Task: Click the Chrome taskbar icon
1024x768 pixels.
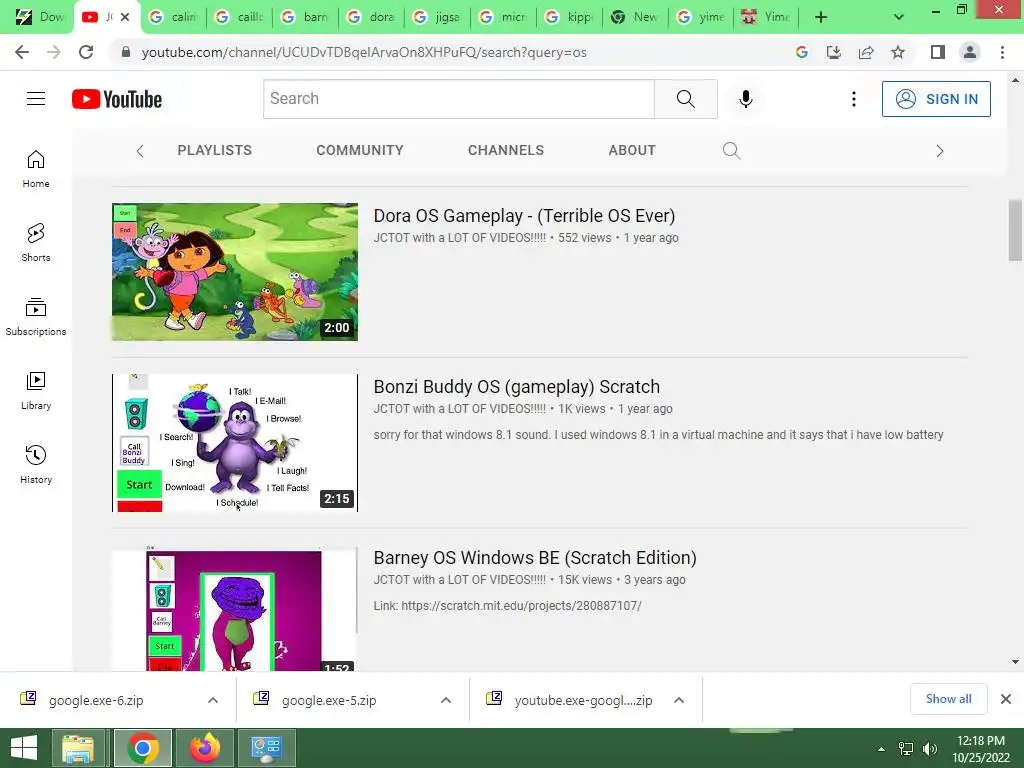Action: click(x=143, y=748)
